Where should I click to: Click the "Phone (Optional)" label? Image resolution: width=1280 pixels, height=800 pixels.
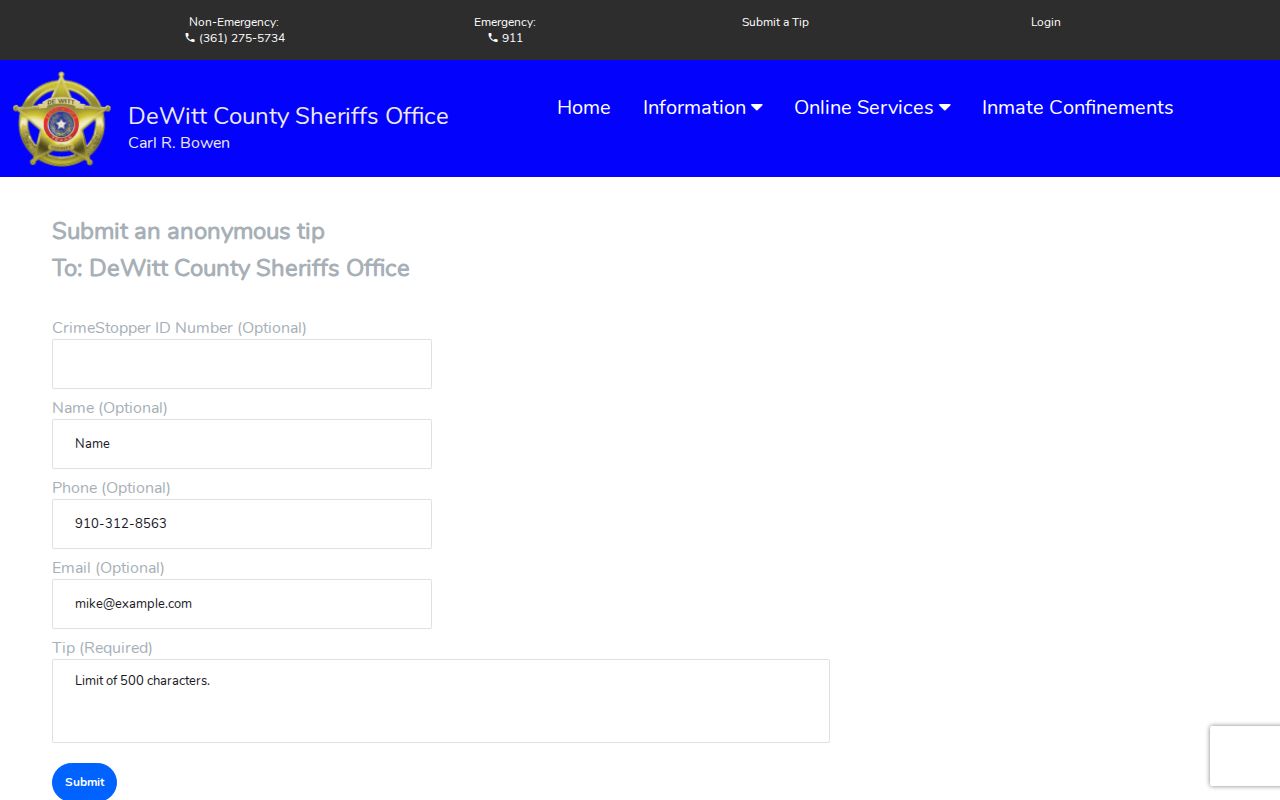point(111,488)
